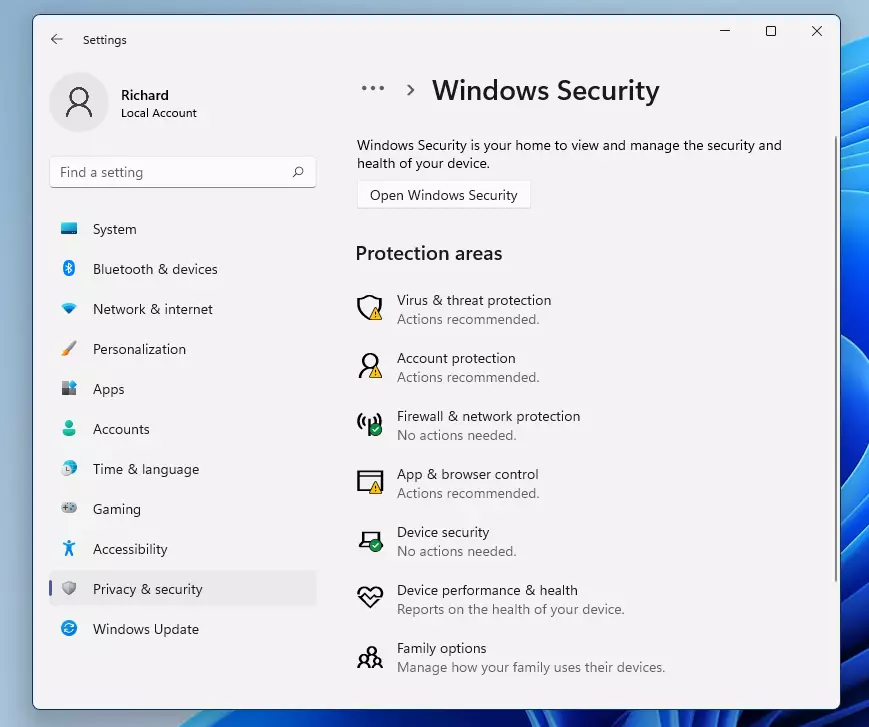Click the Protection areas heading
This screenshot has height=727, width=869.
pos(429,253)
